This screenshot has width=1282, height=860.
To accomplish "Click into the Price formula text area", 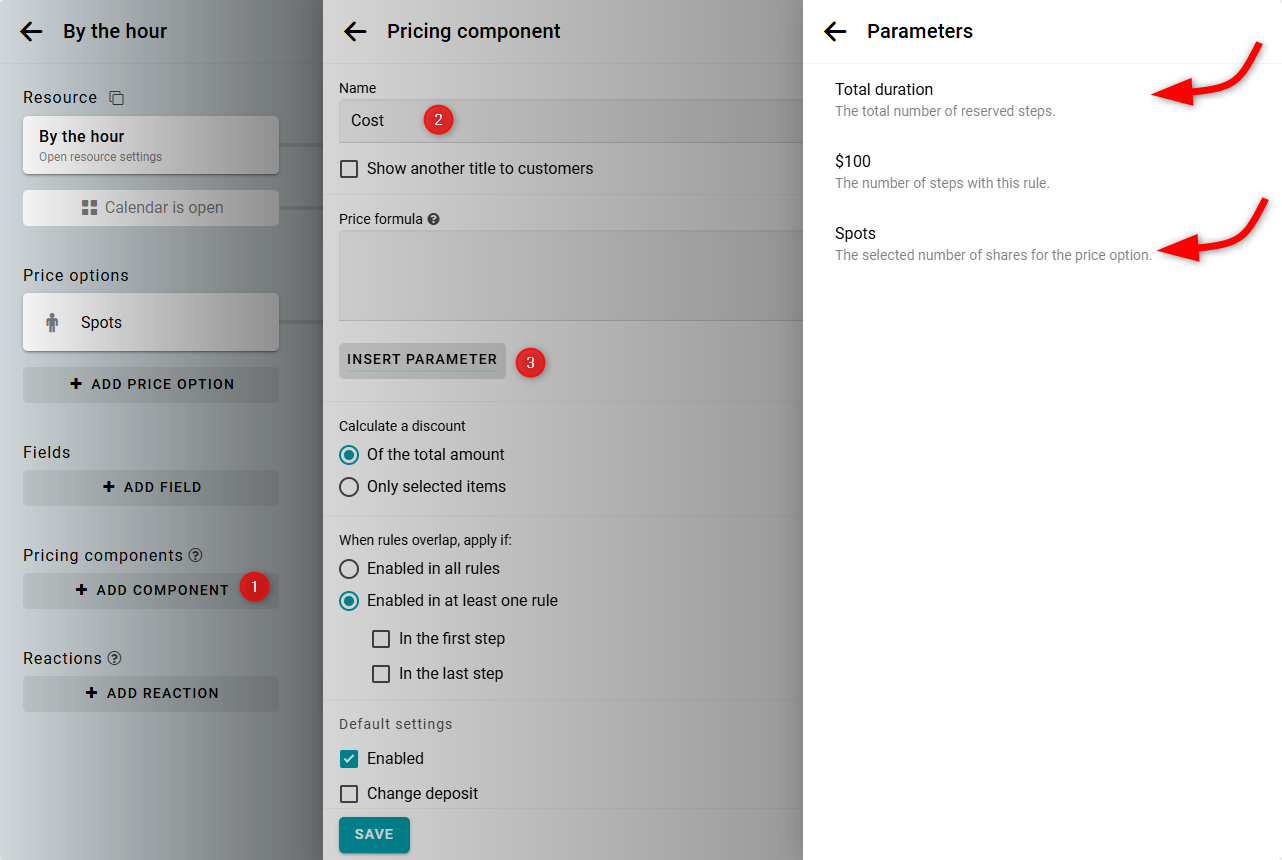I will 570,275.
